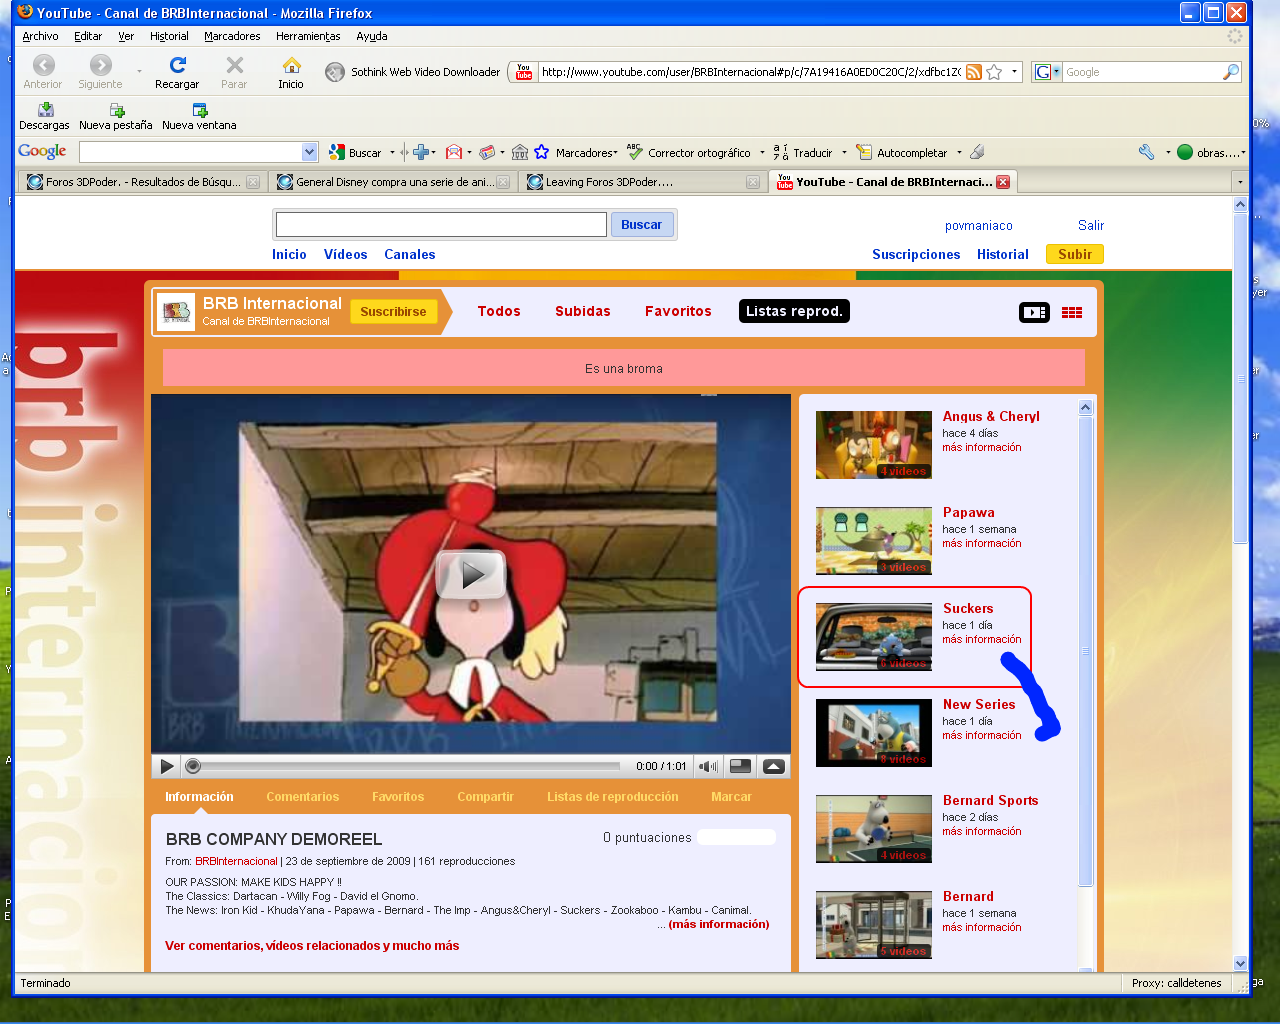Open the Suscripciones link
This screenshot has height=1024, width=1280.
tap(916, 255)
